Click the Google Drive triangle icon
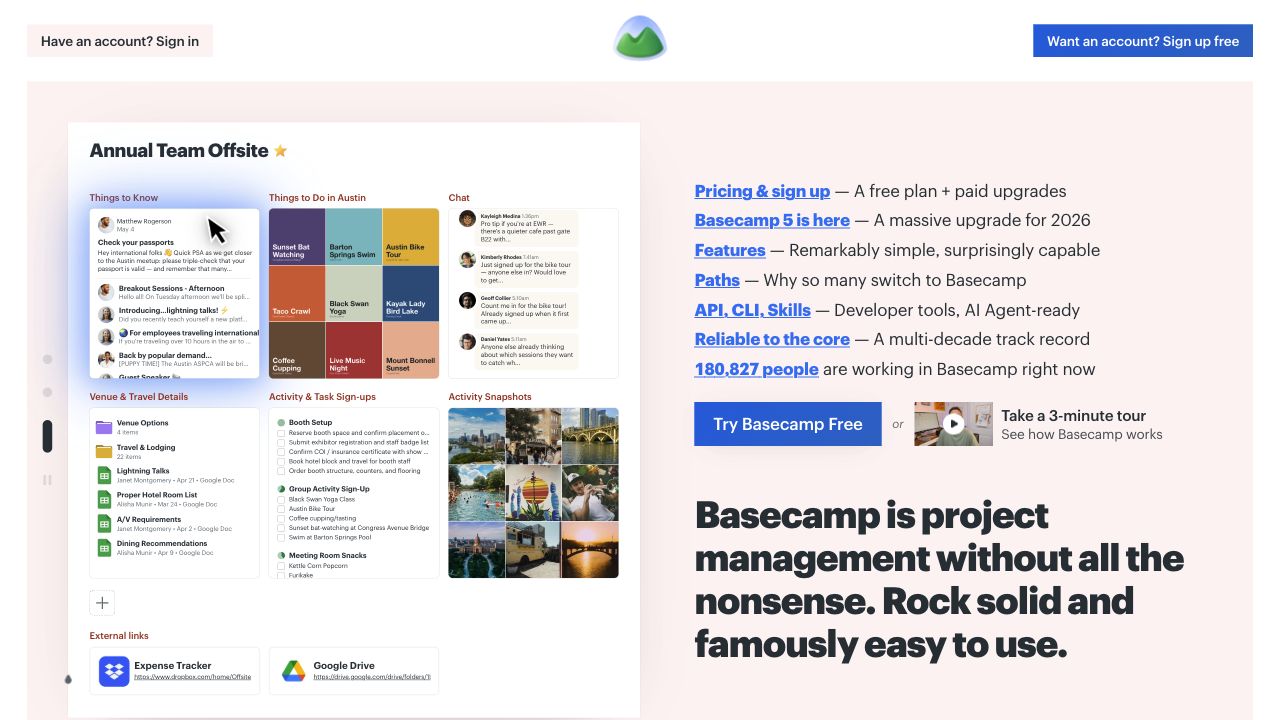This screenshot has height=720, width=1280. (x=293, y=671)
